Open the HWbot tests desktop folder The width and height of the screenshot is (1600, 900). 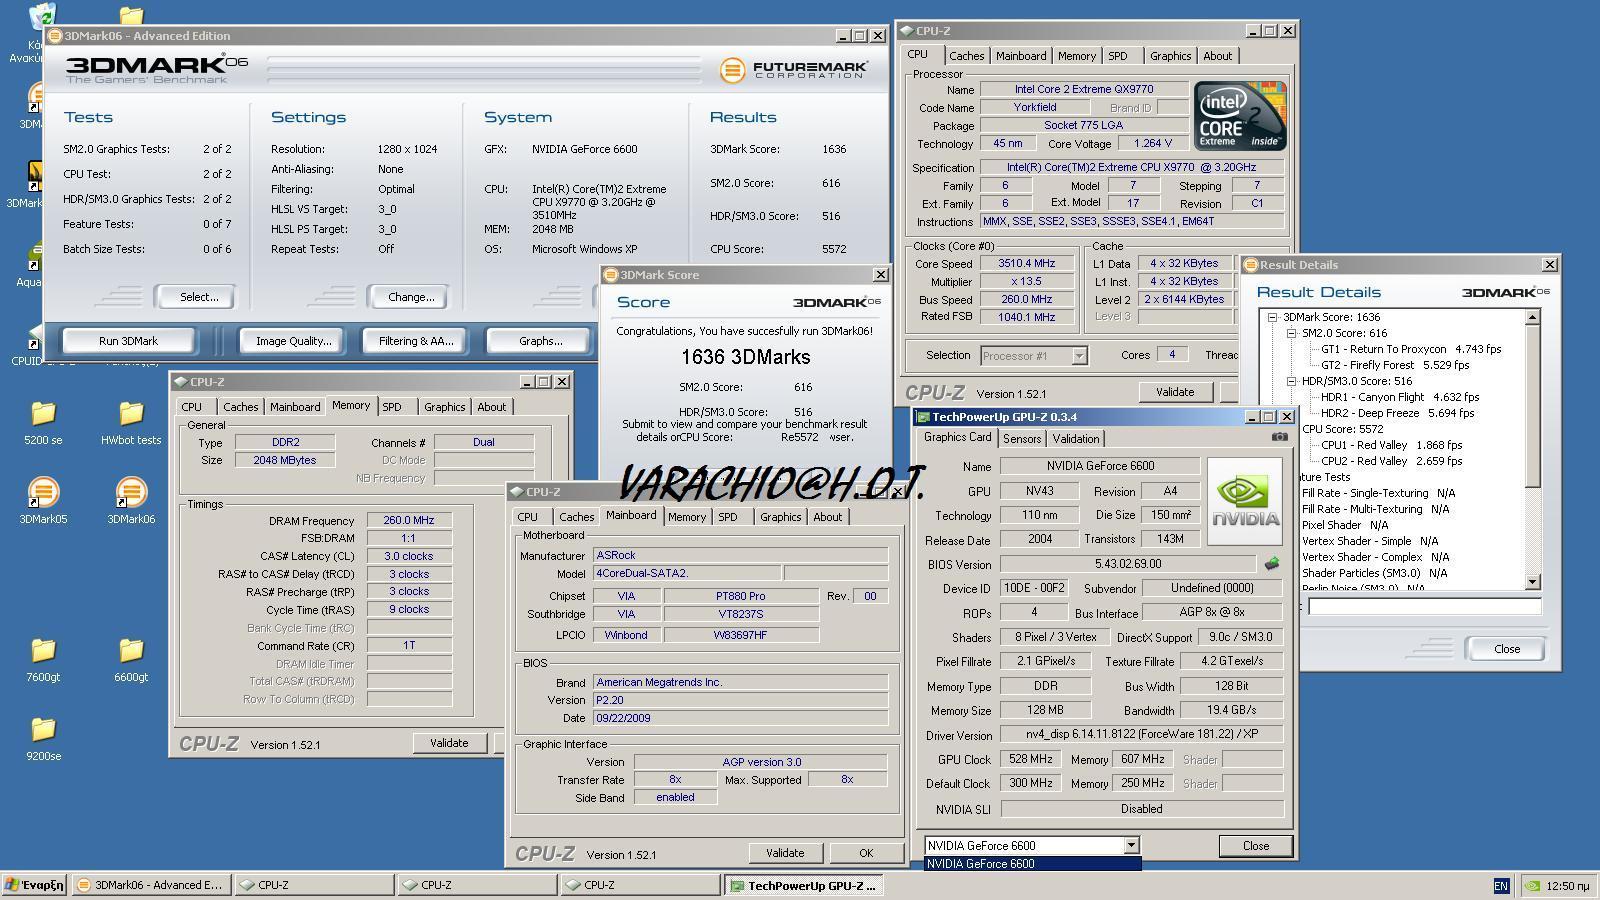[131, 422]
